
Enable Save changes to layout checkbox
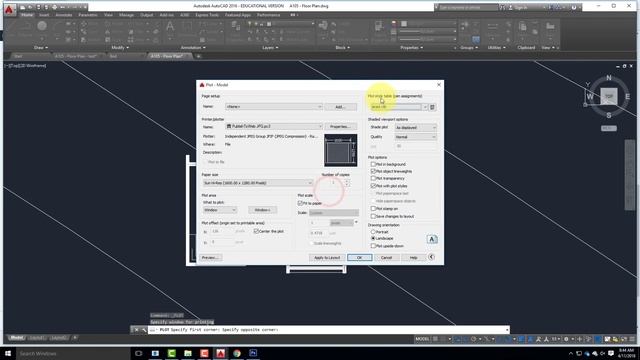coord(373,216)
